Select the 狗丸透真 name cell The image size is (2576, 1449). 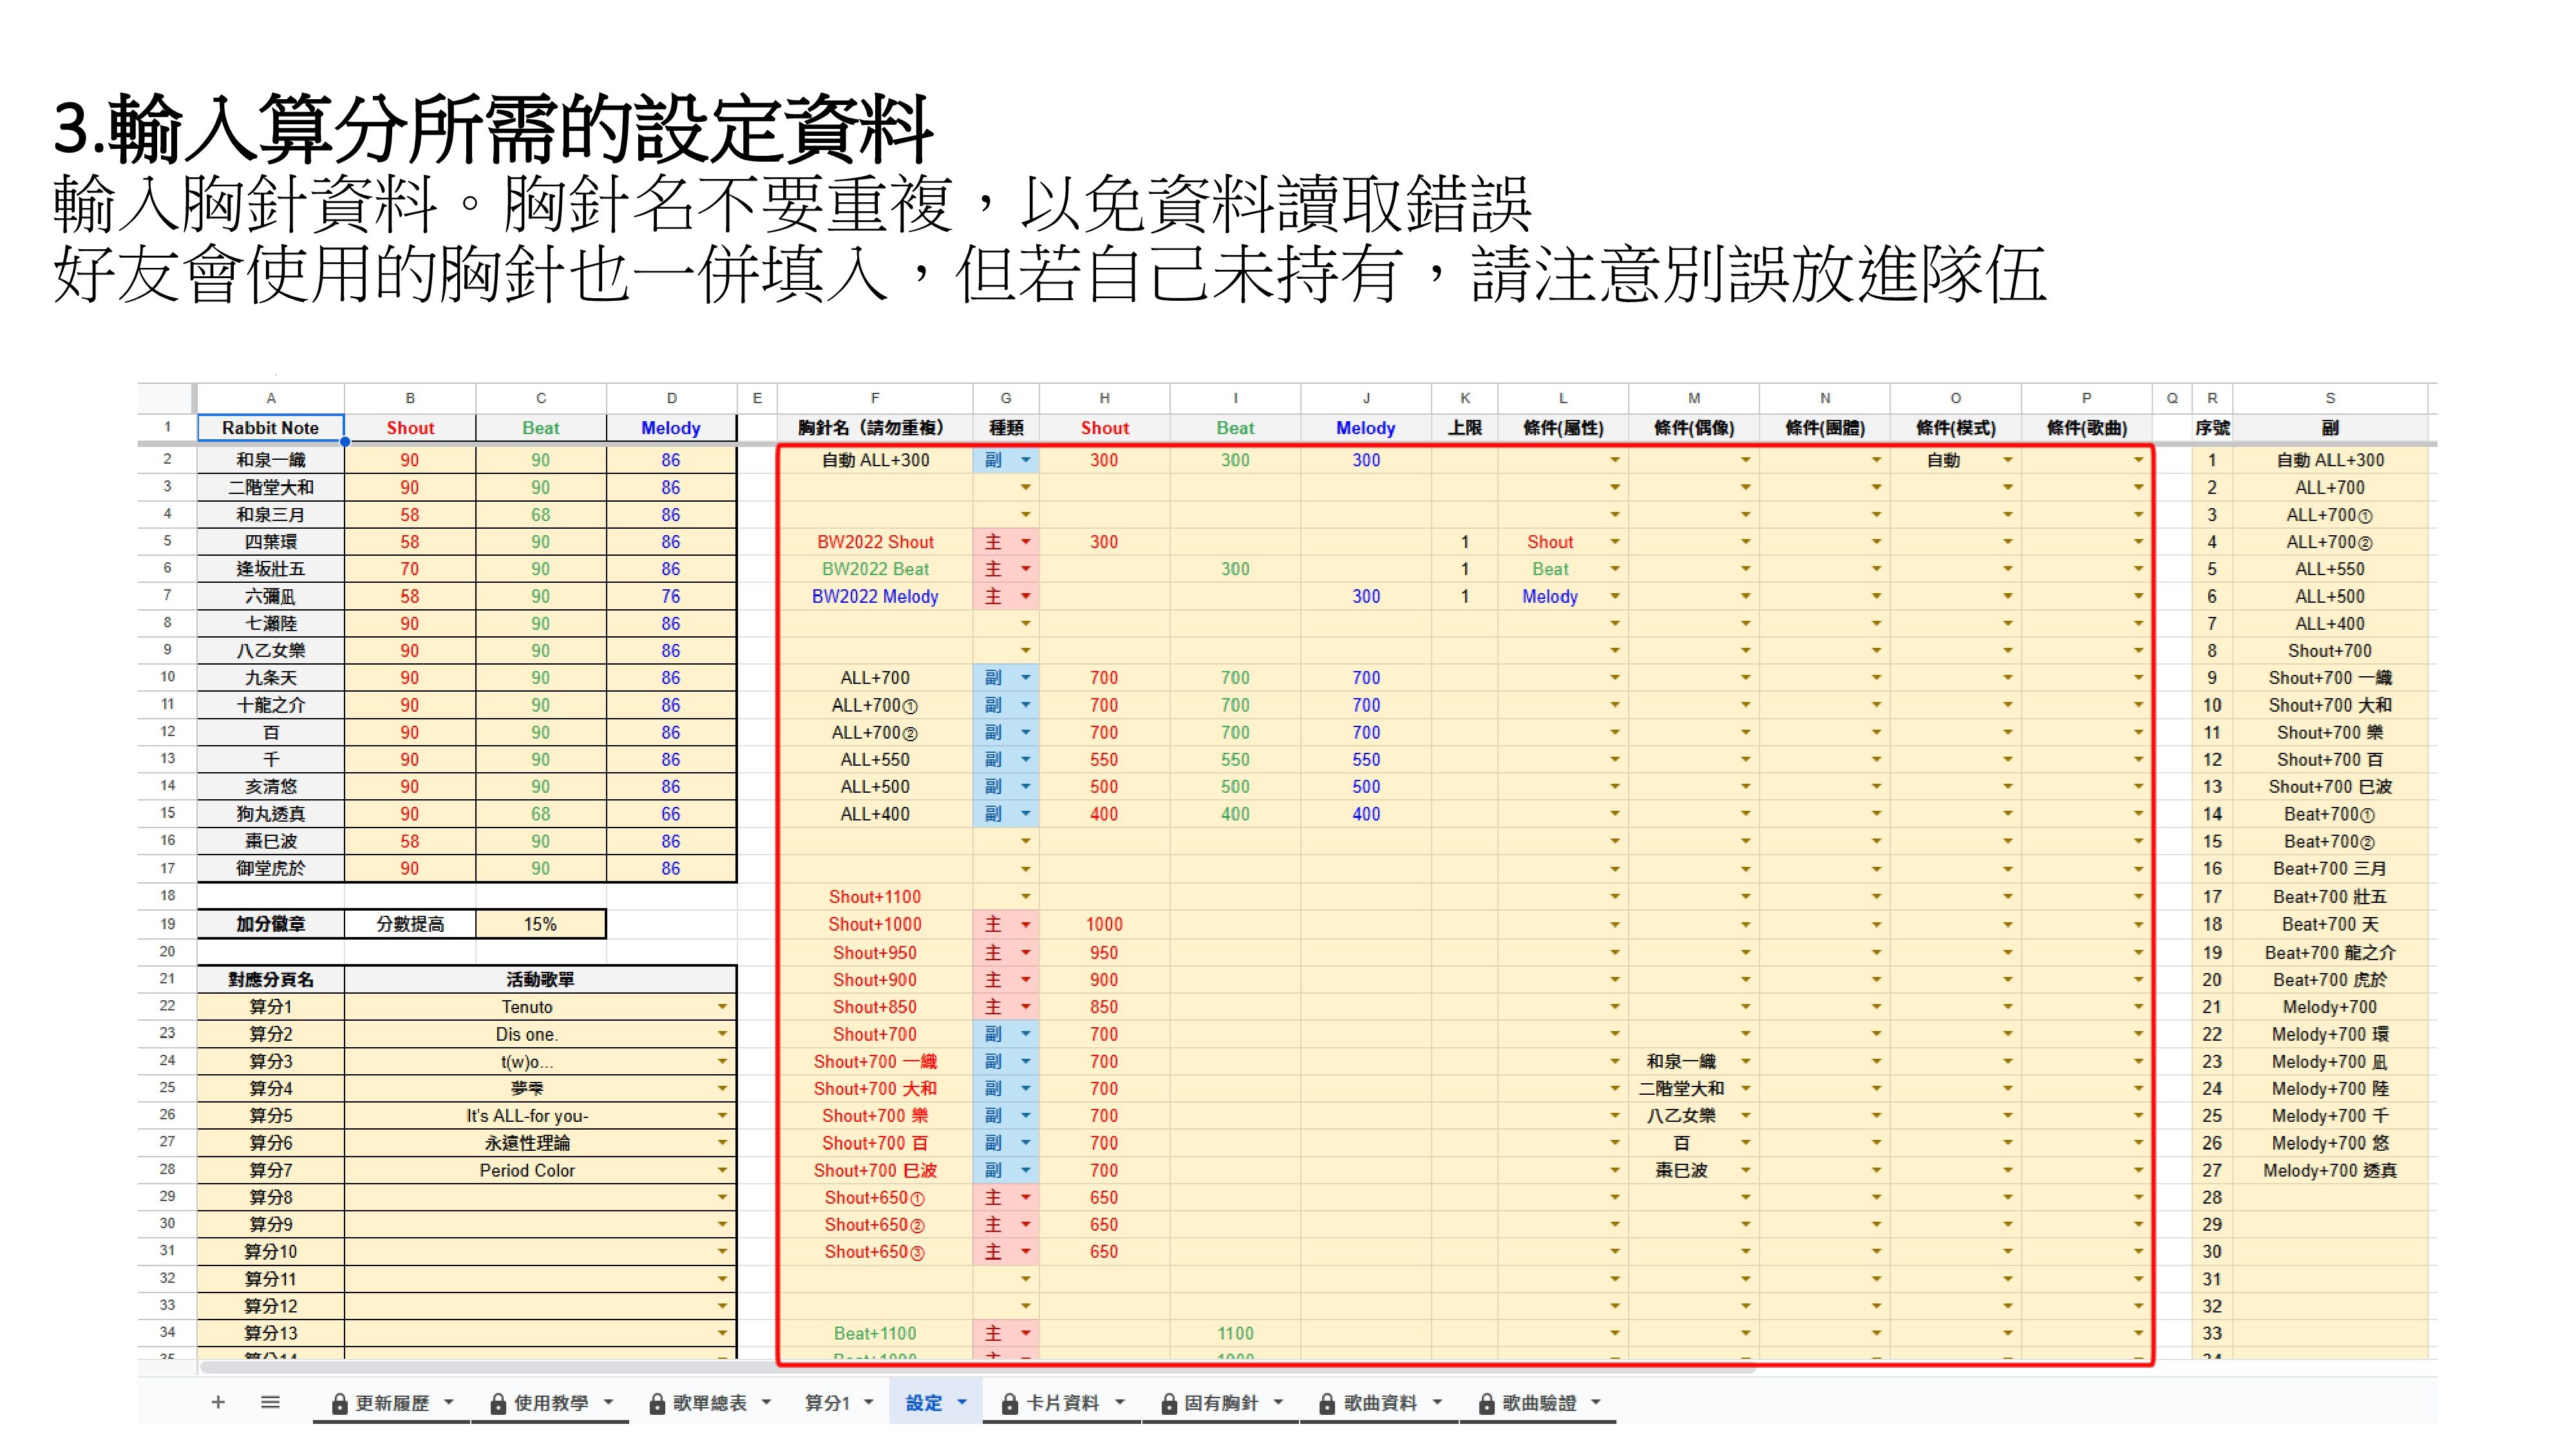[x=270, y=814]
